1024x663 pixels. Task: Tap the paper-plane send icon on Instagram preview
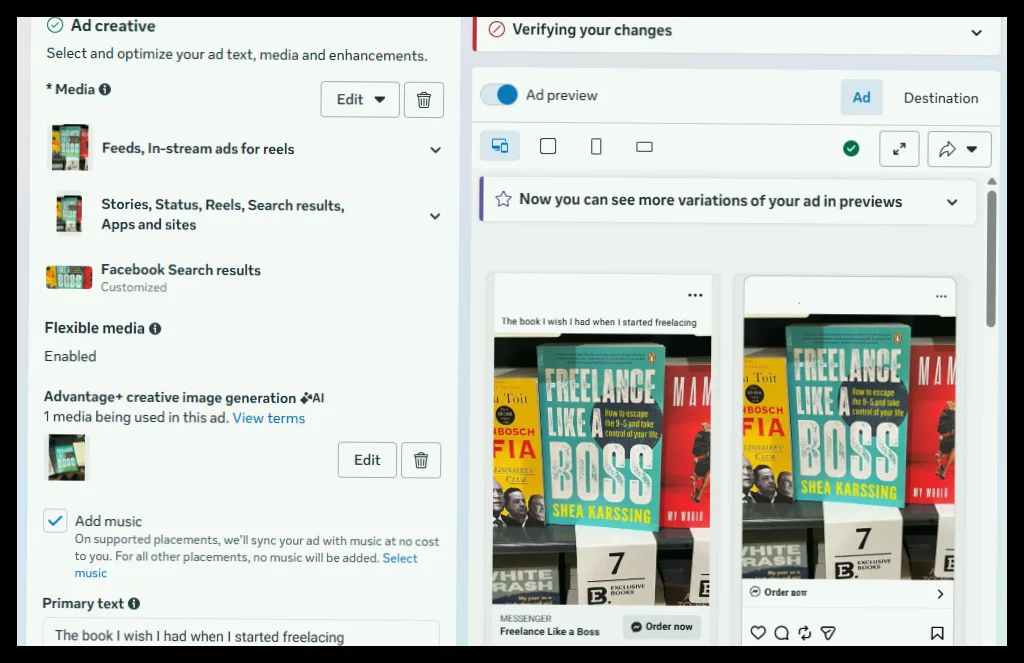828,632
